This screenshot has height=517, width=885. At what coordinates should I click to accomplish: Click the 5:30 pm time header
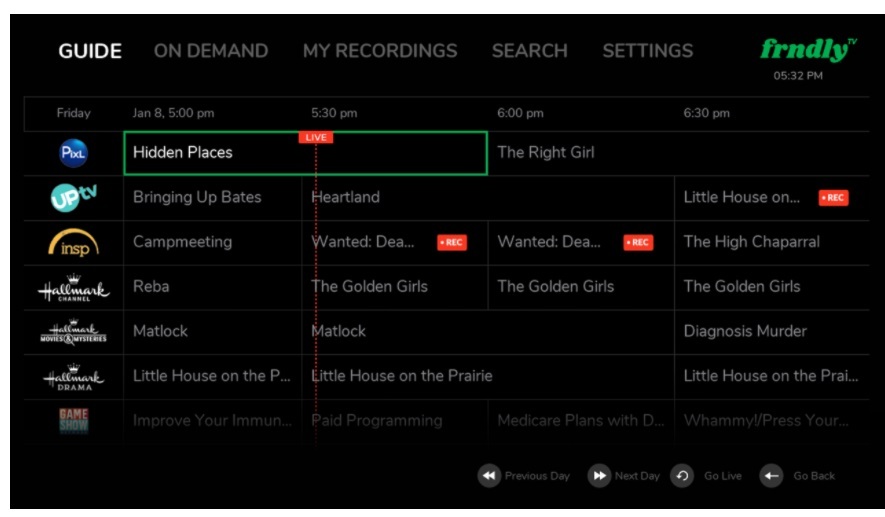(334, 113)
